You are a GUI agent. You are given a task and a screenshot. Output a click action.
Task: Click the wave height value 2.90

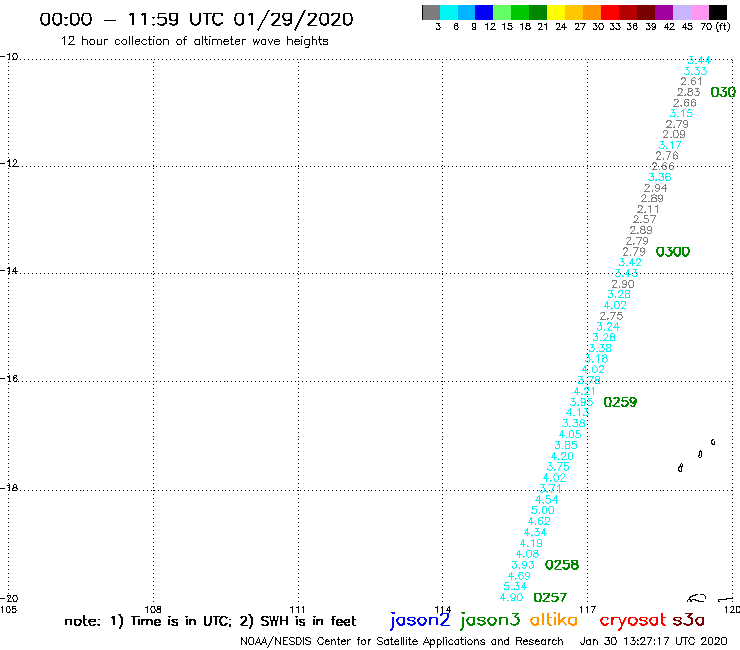[x=623, y=284]
